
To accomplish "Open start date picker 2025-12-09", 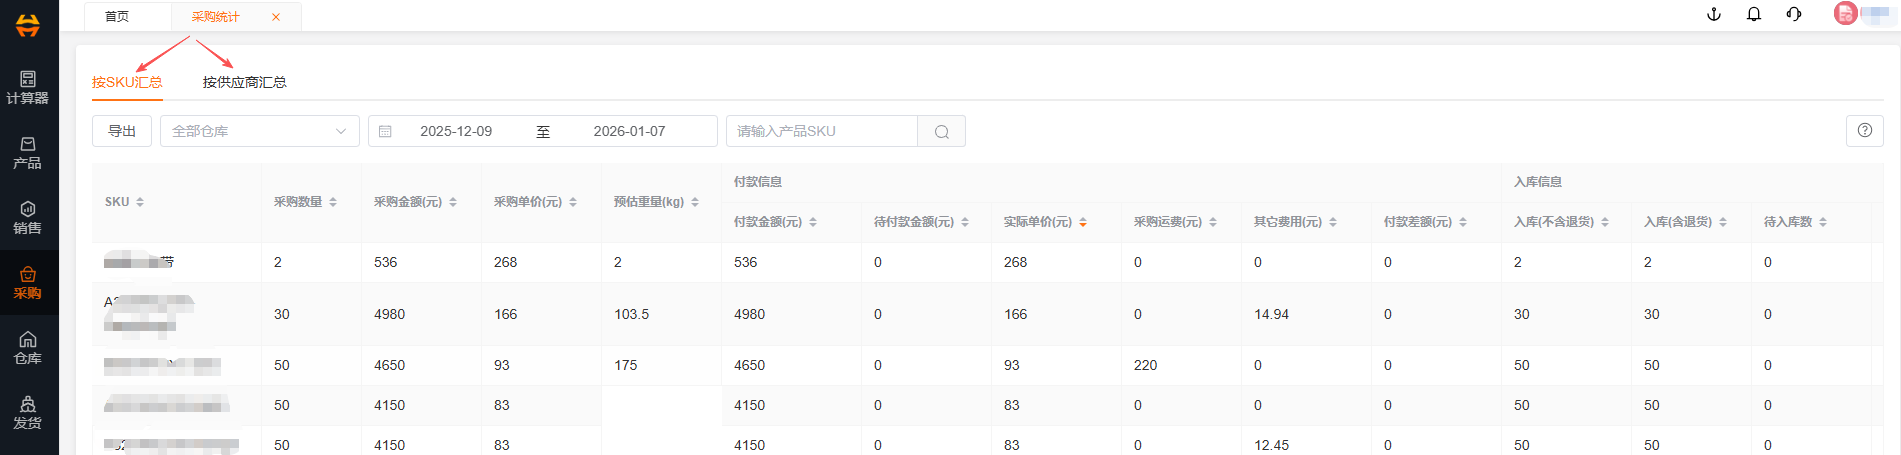I will (x=456, y=131).
